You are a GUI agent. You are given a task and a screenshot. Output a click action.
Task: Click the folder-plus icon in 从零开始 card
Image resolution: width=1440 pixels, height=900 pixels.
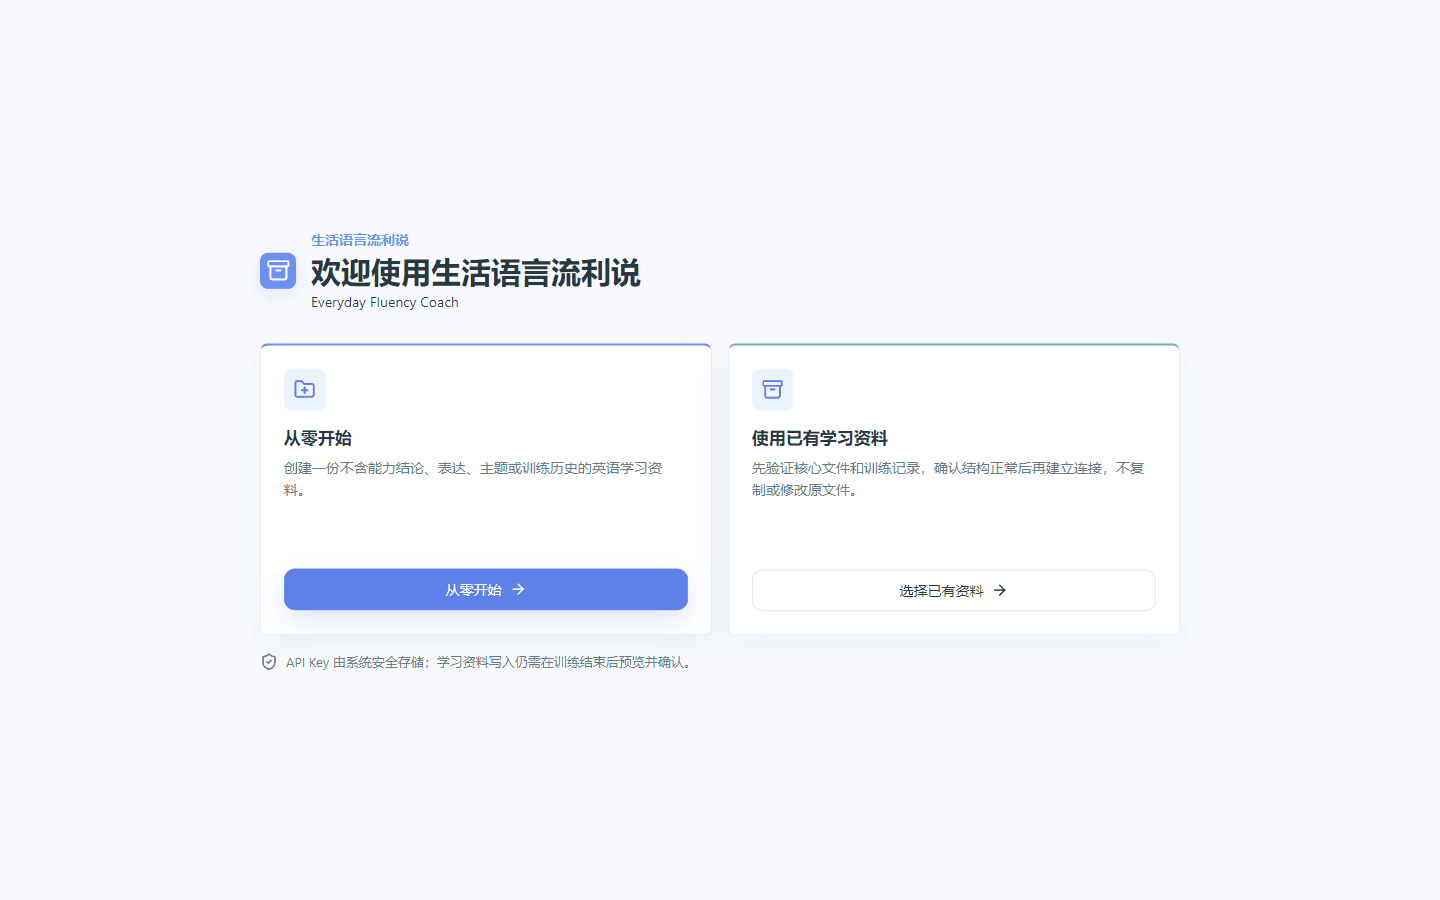[305, 390]
